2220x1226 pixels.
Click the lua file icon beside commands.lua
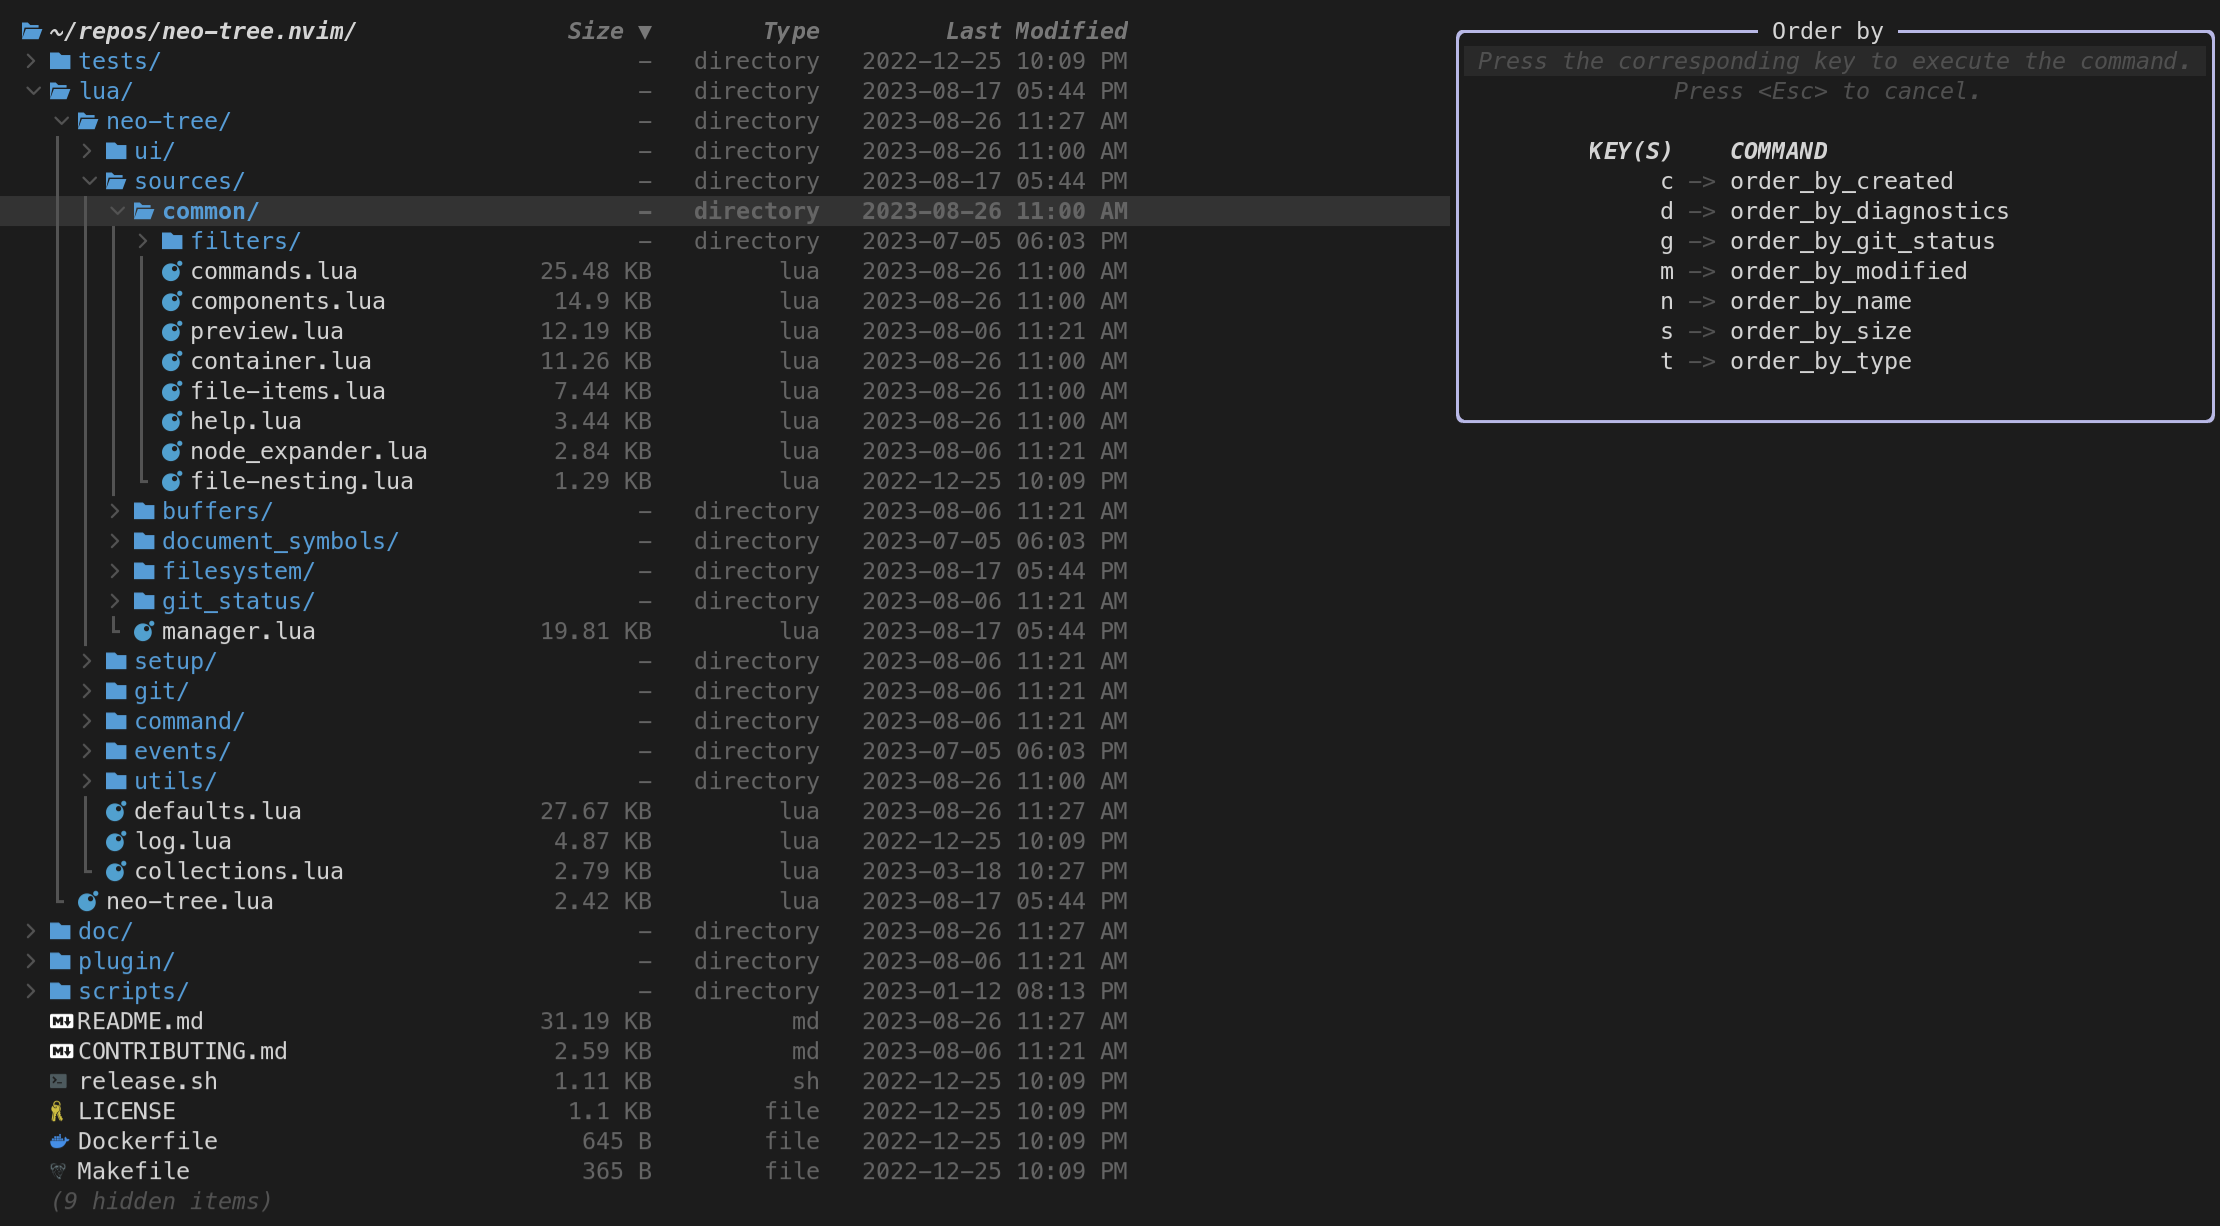[172, 271]
